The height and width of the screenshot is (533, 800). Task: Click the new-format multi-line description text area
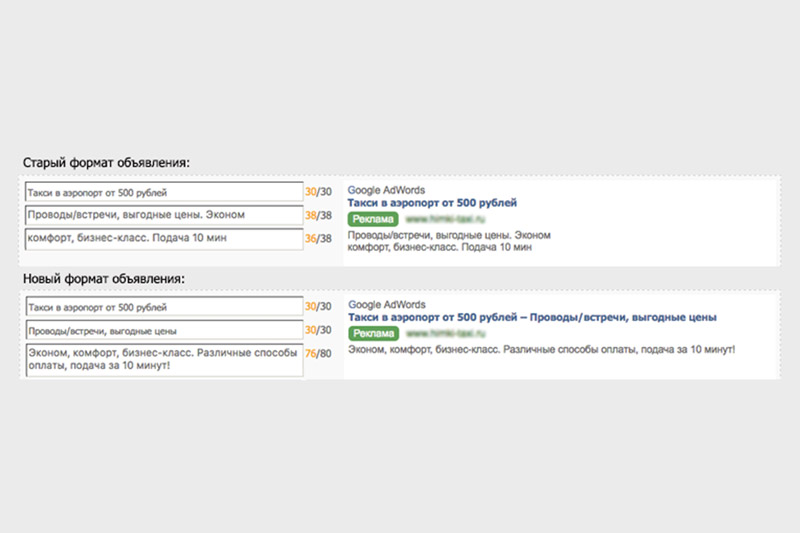(163, 360)
